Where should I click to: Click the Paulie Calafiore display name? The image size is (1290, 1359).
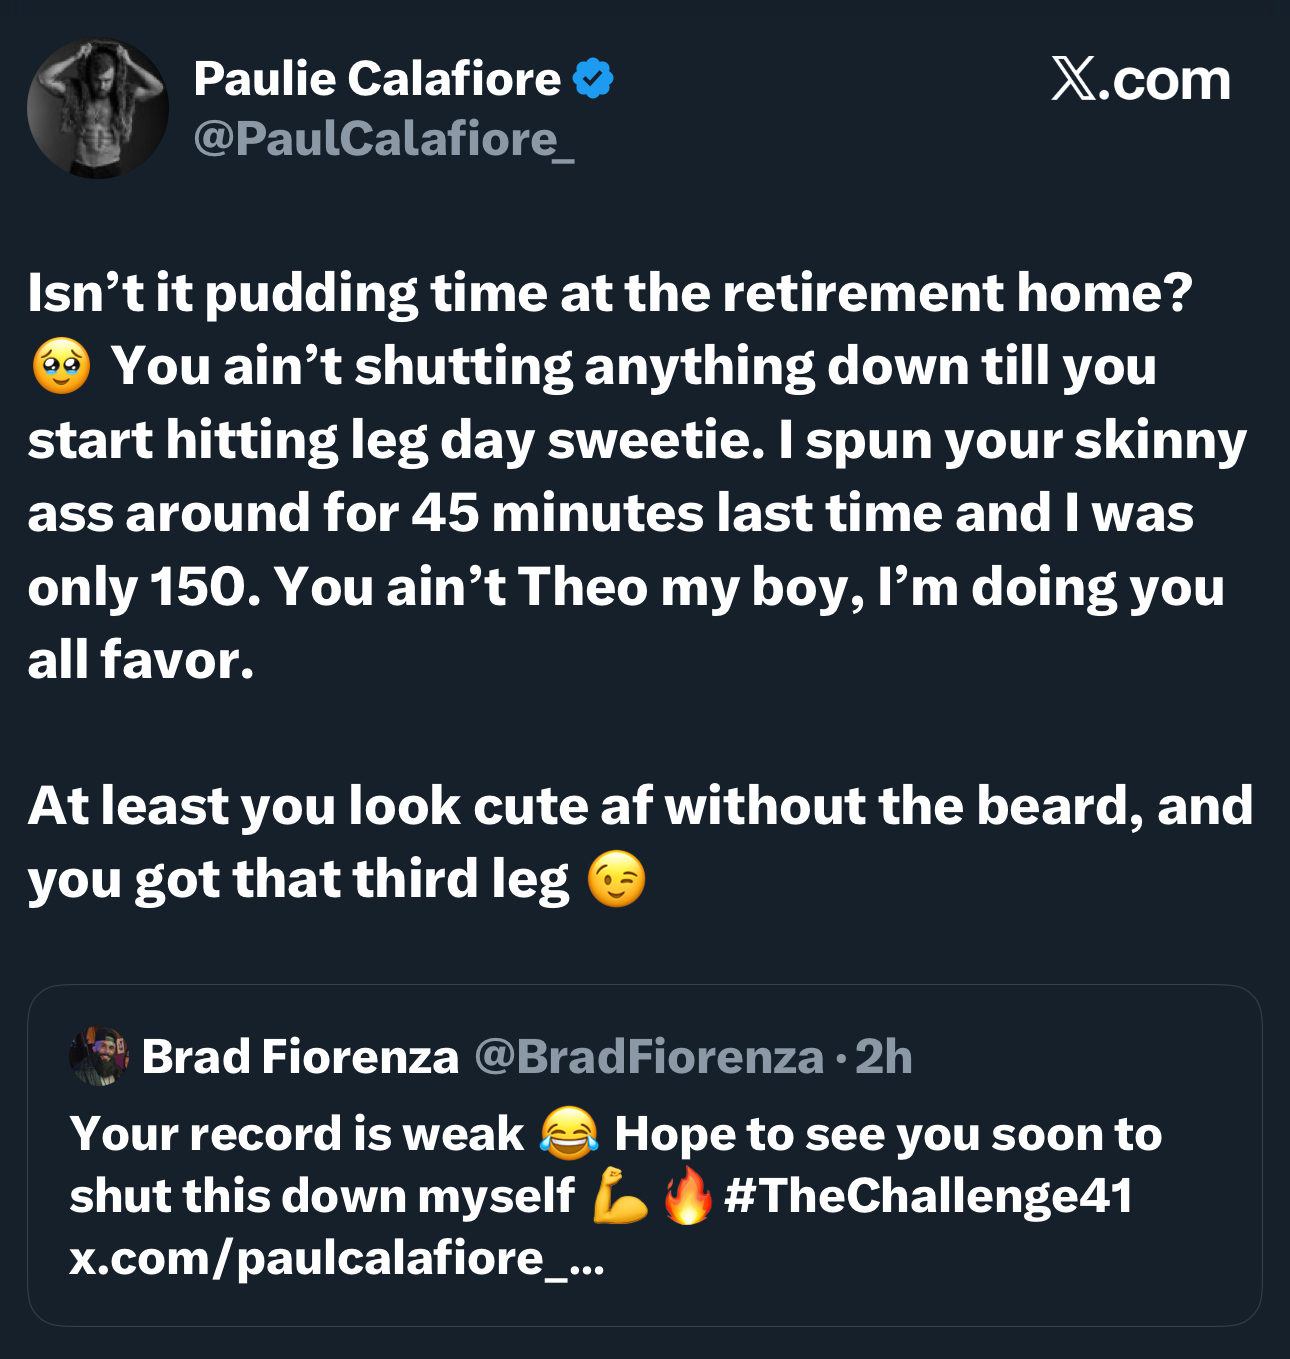tap(377, 78)
